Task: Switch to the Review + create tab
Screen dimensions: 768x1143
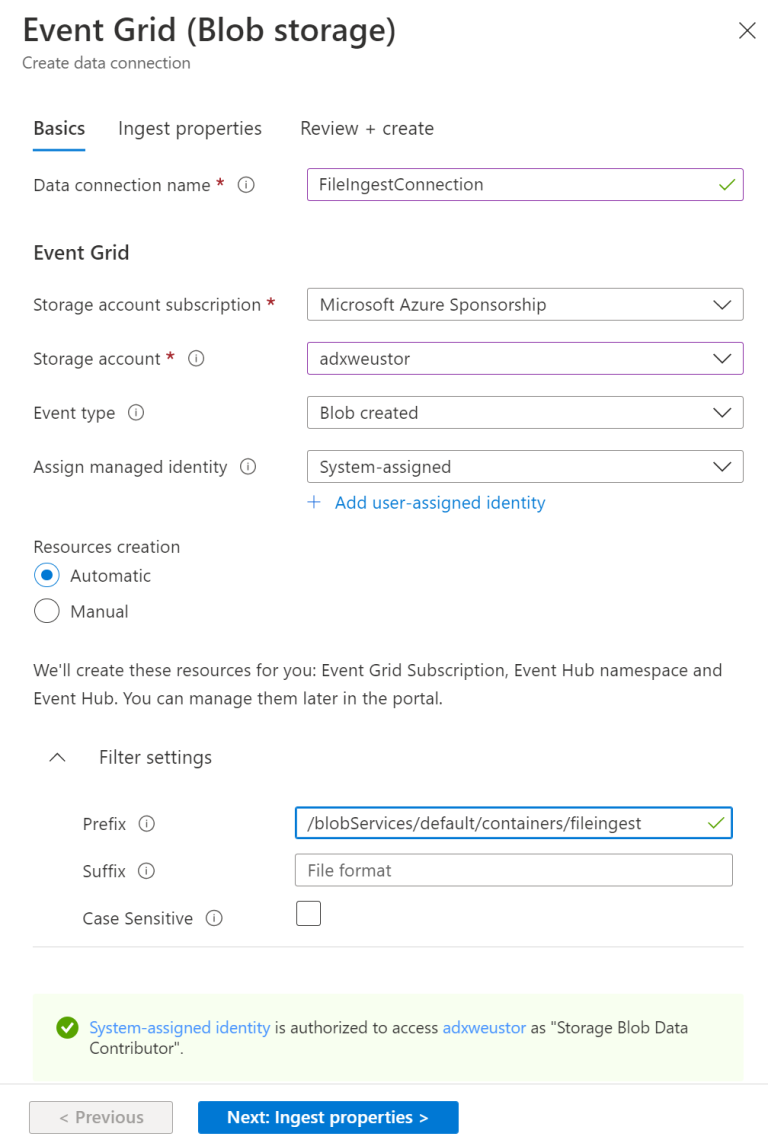Action: coord(366,128)
